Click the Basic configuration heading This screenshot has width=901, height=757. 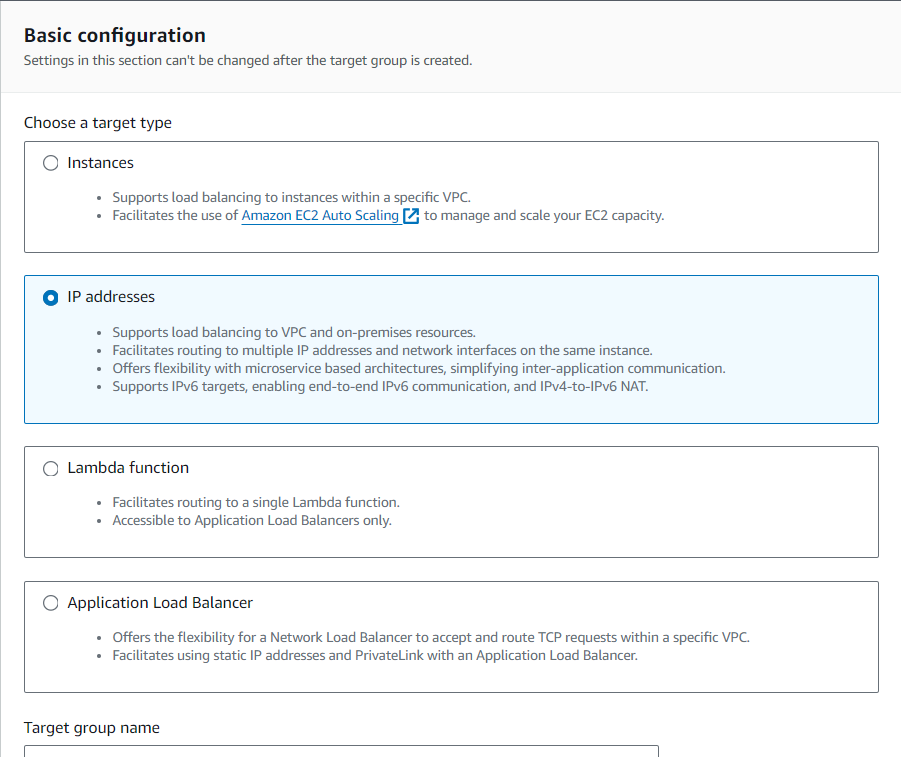[115, 35]
